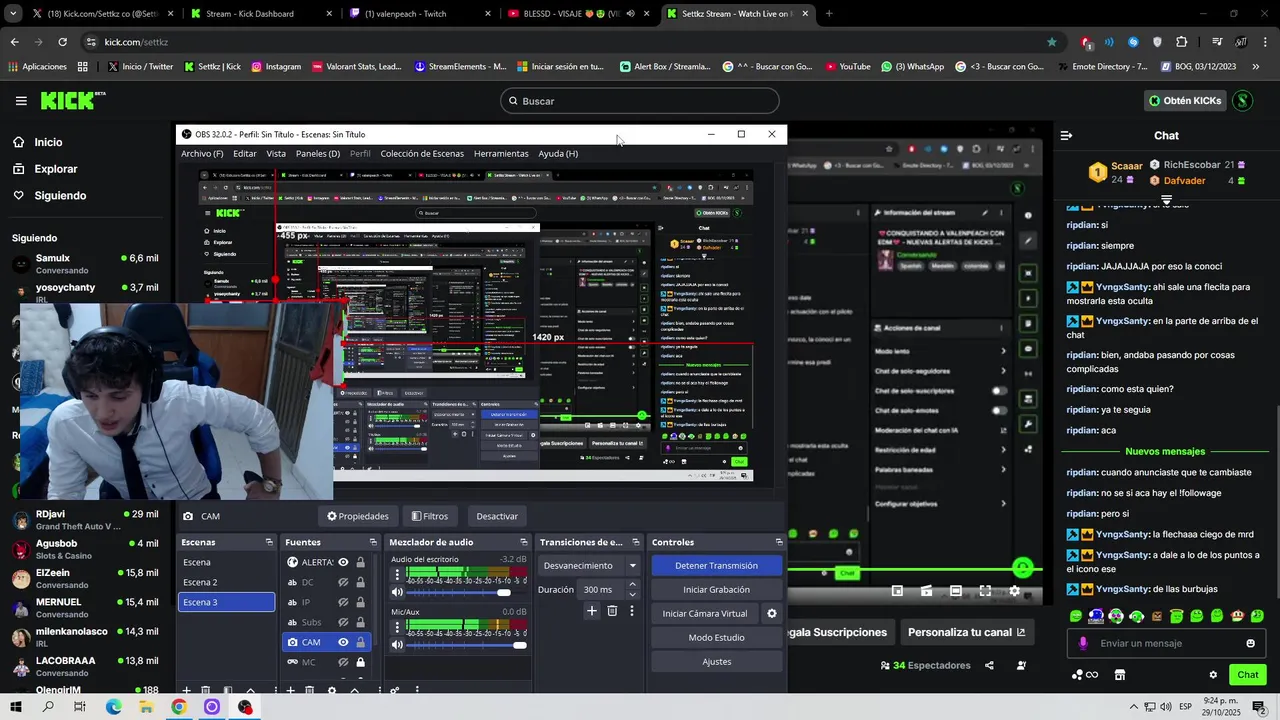
Task: Collapse the Kick chat panel
Action: click(1066, 135)
